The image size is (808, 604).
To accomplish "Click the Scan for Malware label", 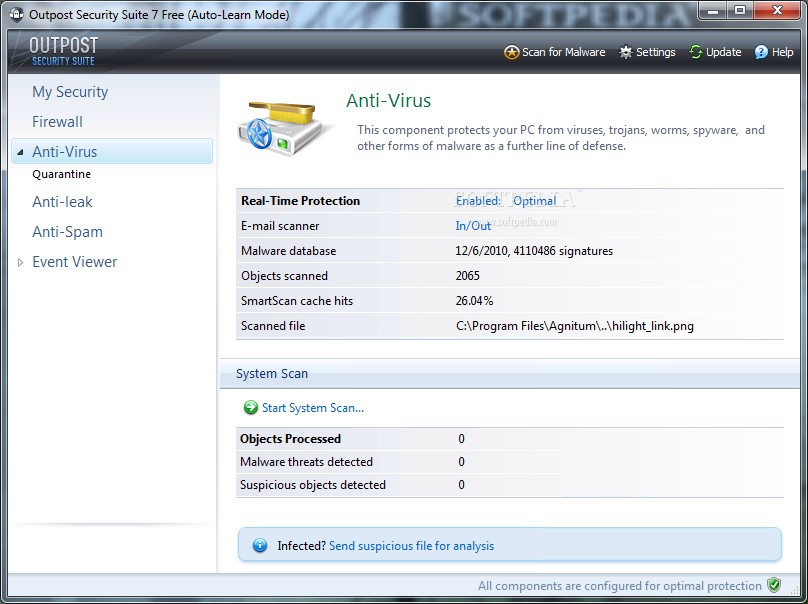I will point(564,52).
